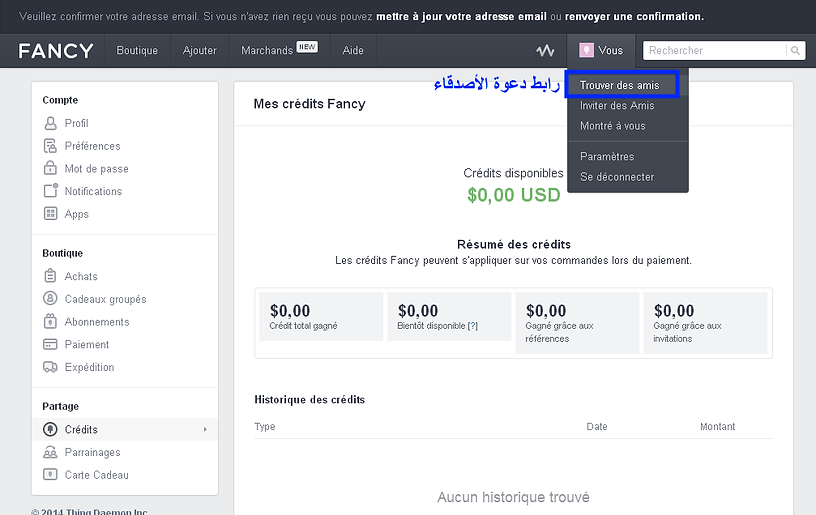Image resolution: width=816 pixels, height=515 pixels.
Task: Open the activity pulse icon in header
Action: coord(545,51)
